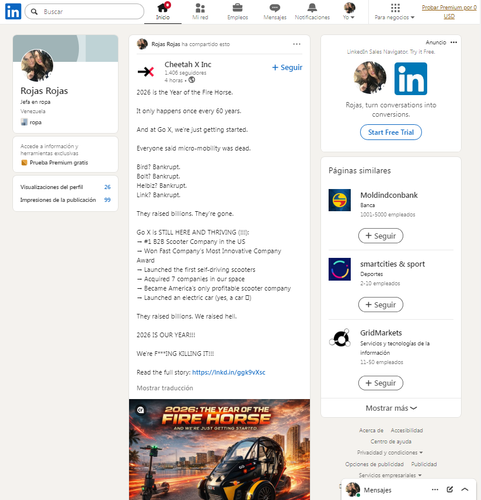Screen dimensions: 481x500
Task: Click the post visibility globe icon
Action: [x=192, y=80]
